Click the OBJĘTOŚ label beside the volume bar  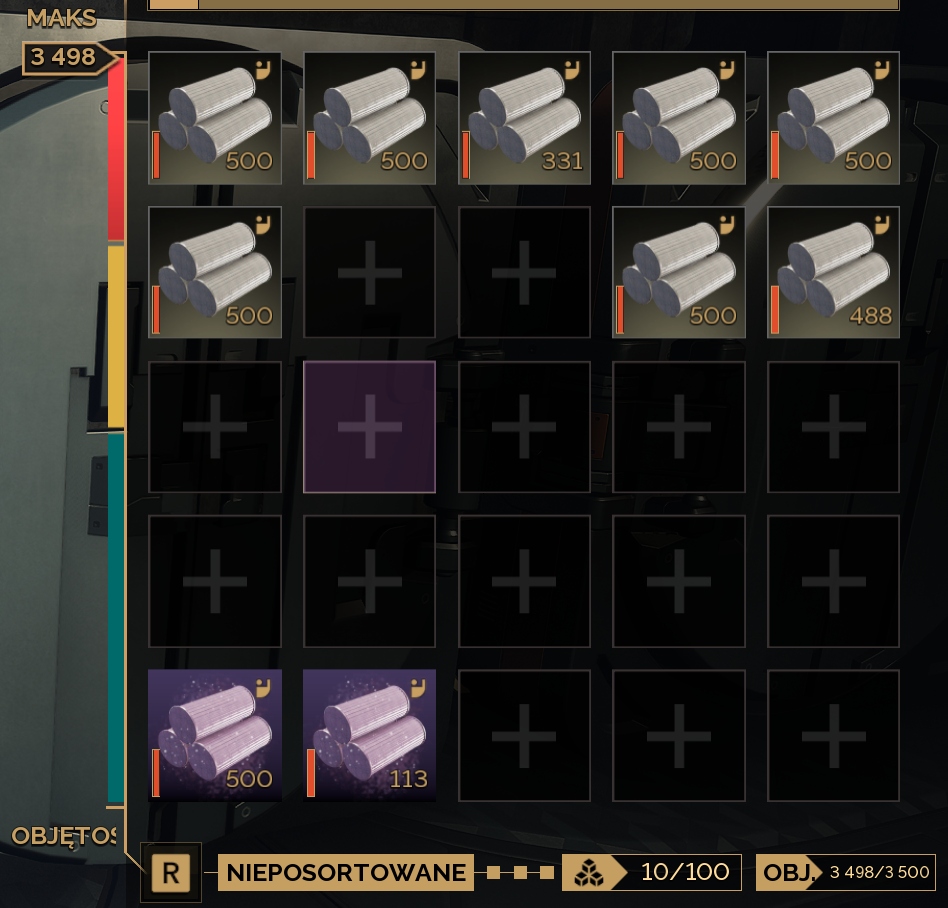tap(64, 836)
